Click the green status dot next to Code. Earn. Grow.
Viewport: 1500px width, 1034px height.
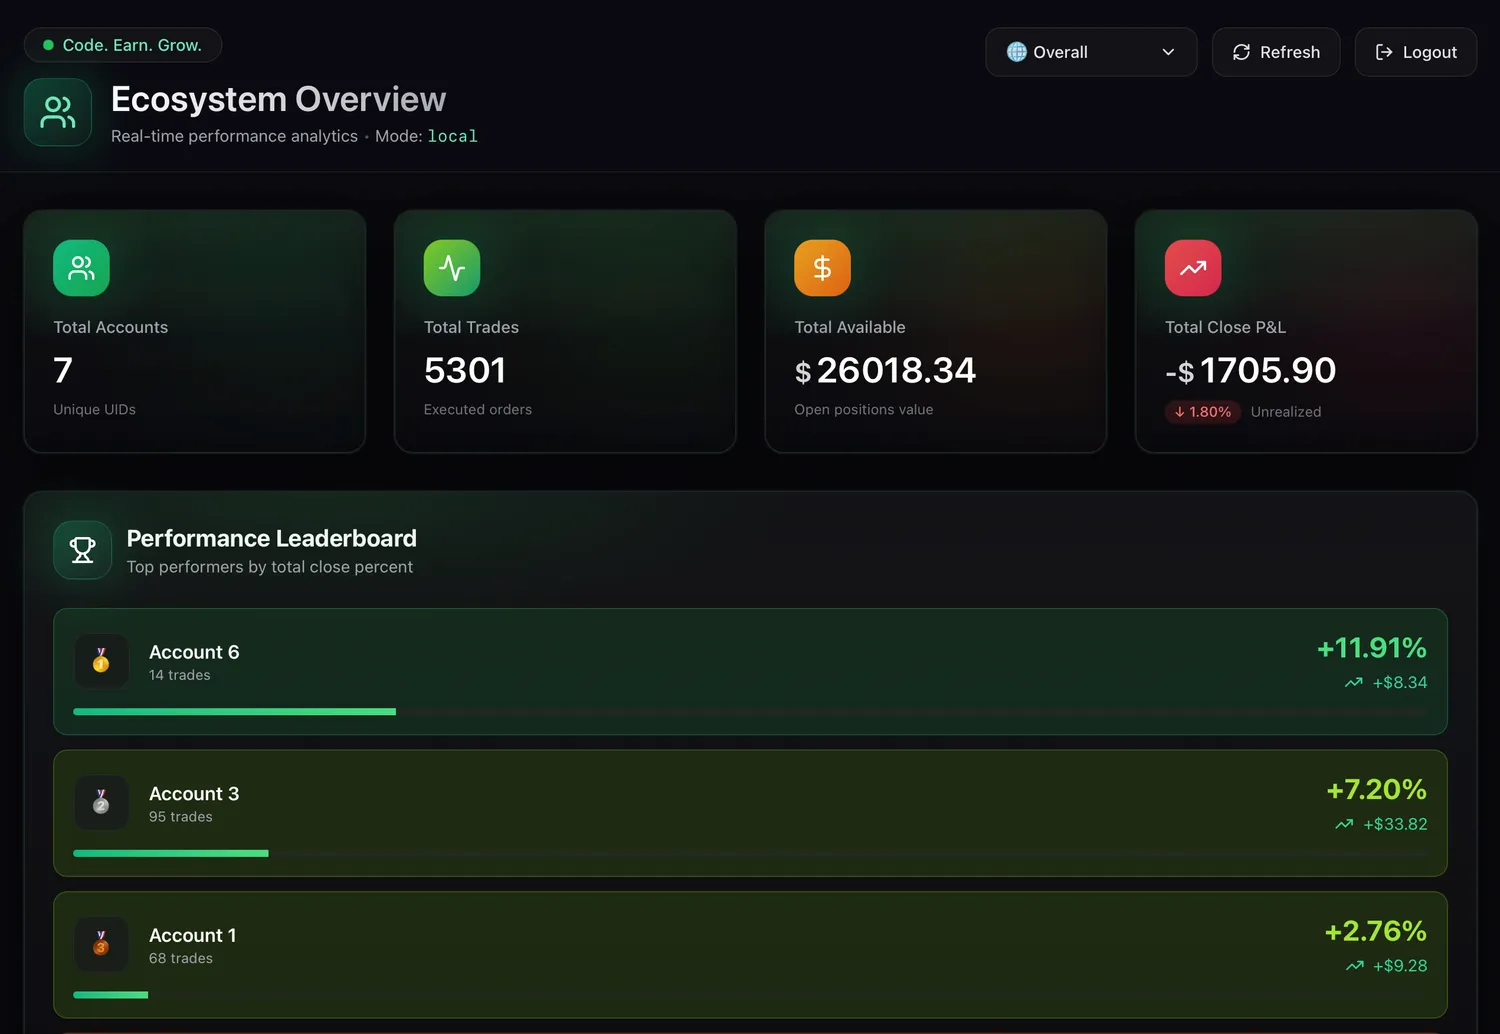(47, 44)
